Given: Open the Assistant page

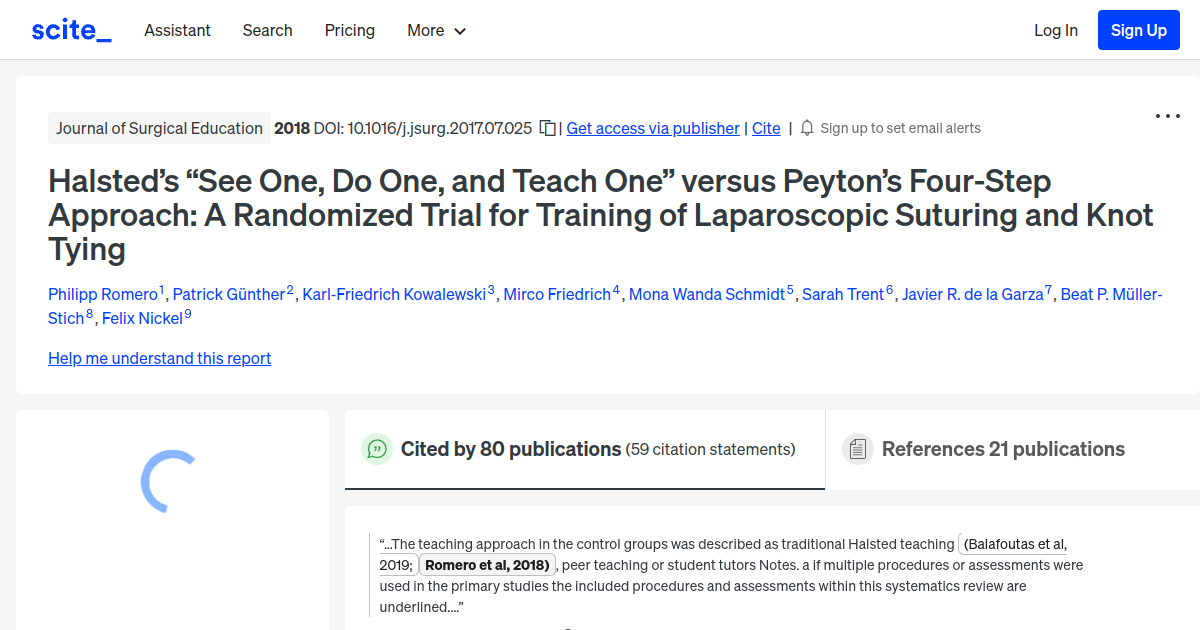Looking at the screenshot, I should coord(177,30).
